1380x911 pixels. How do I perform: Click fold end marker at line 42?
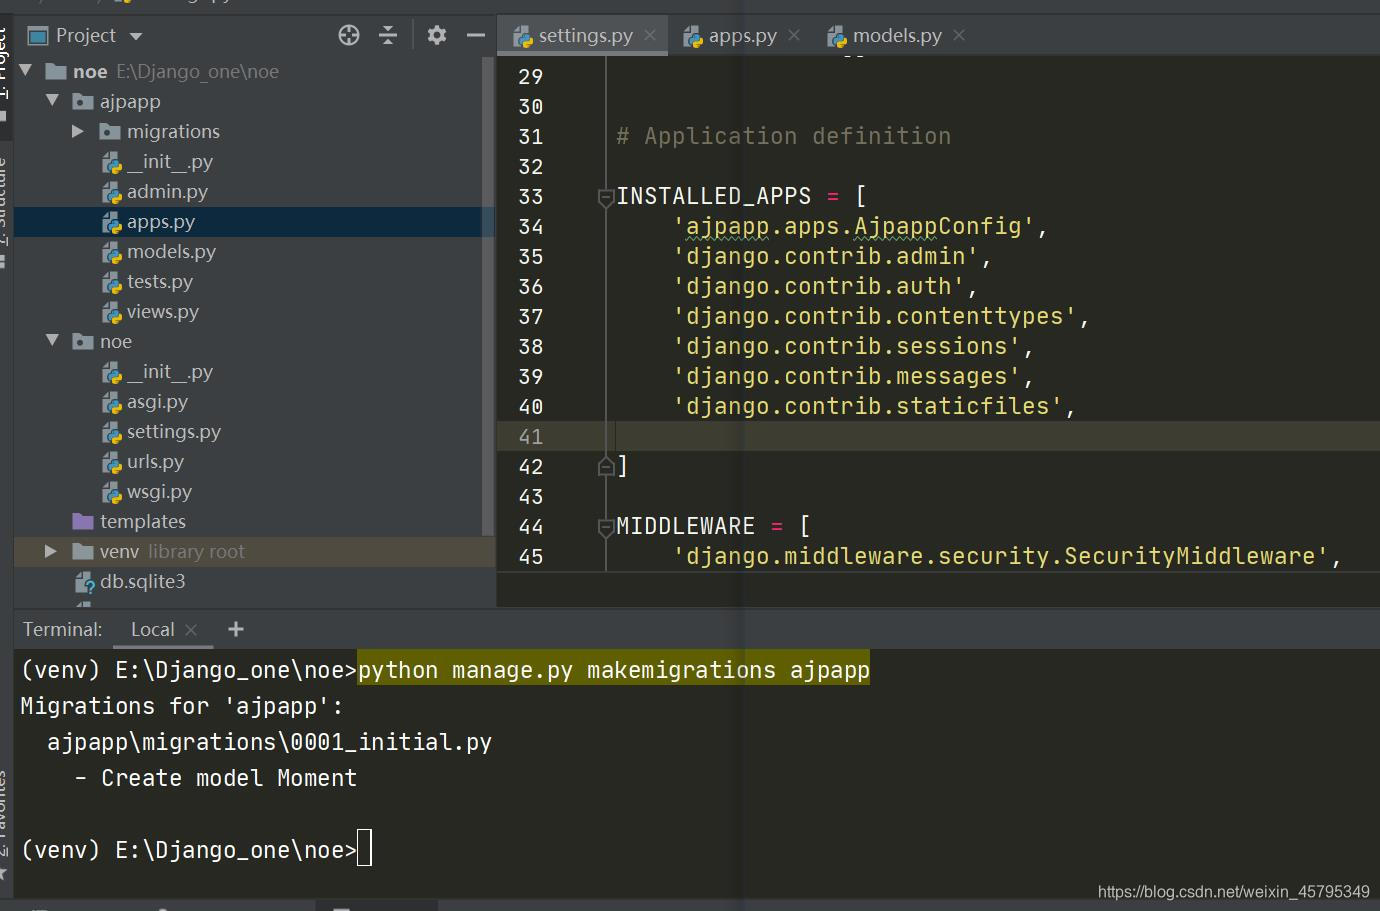click(605, 466)
